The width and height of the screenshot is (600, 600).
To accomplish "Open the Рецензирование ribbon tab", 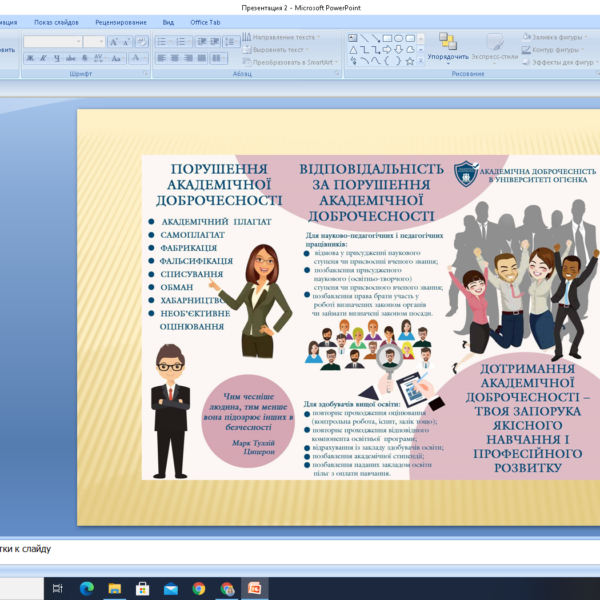I will 120,21.
